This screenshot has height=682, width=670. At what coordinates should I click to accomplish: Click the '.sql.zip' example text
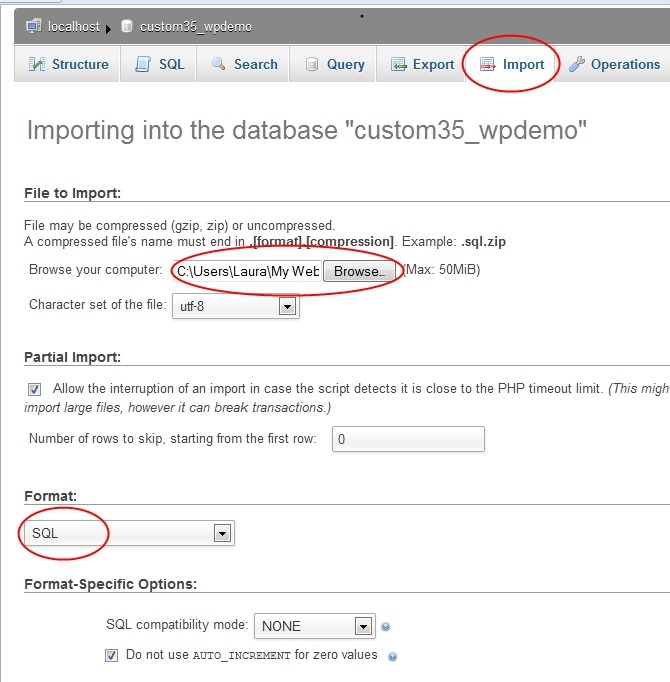tap(483, 241)
